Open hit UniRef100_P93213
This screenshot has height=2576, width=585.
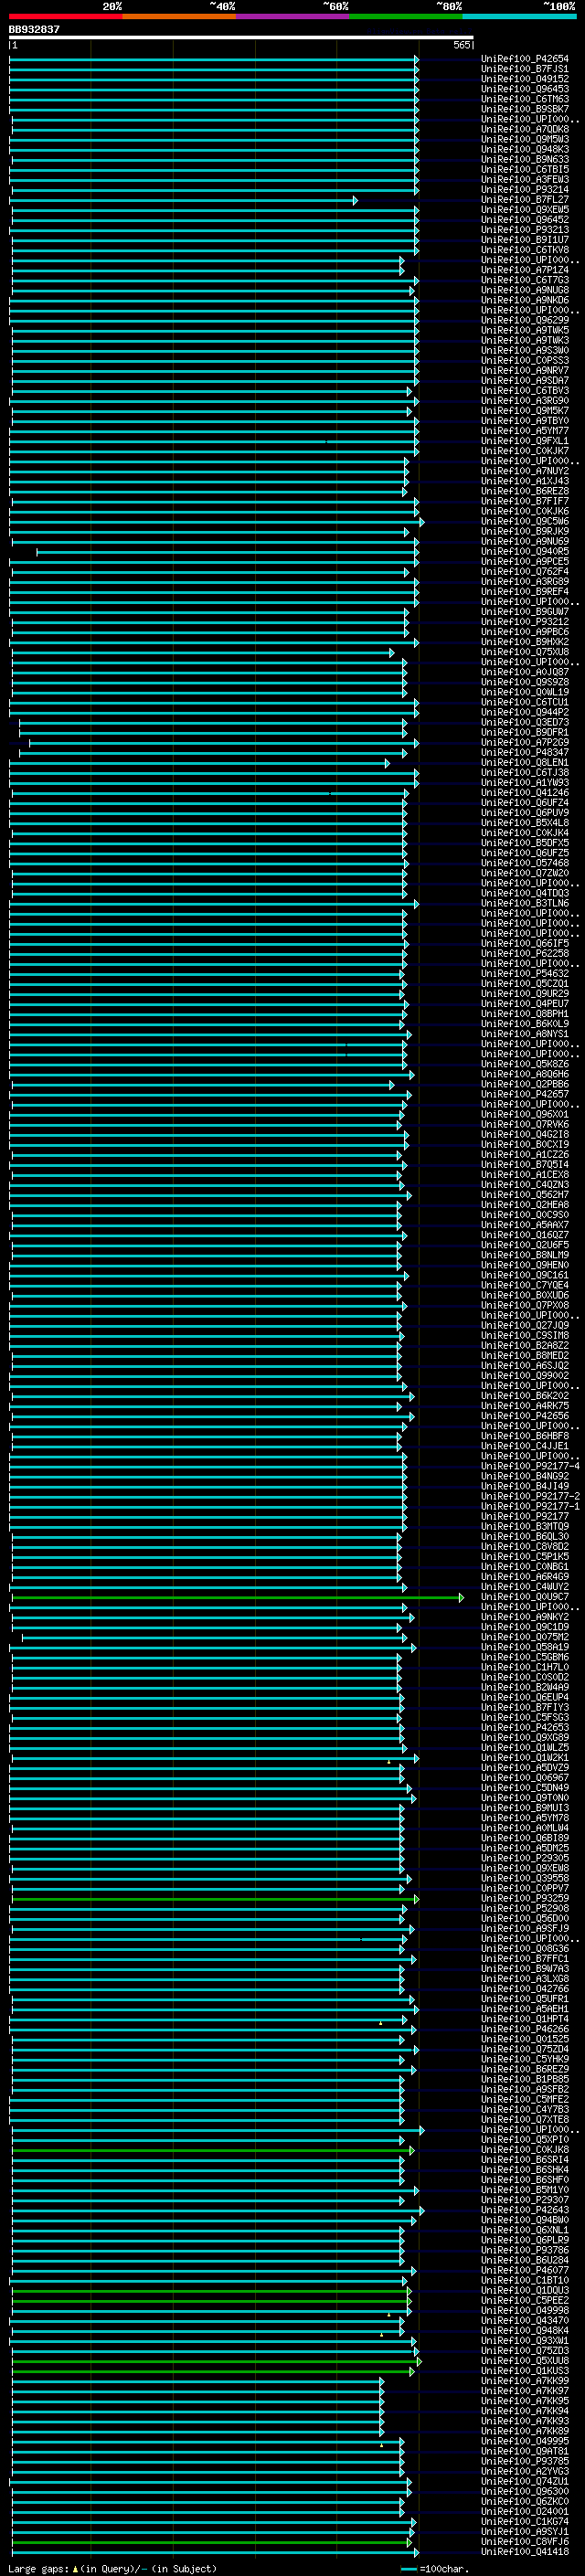coord(525,230)
